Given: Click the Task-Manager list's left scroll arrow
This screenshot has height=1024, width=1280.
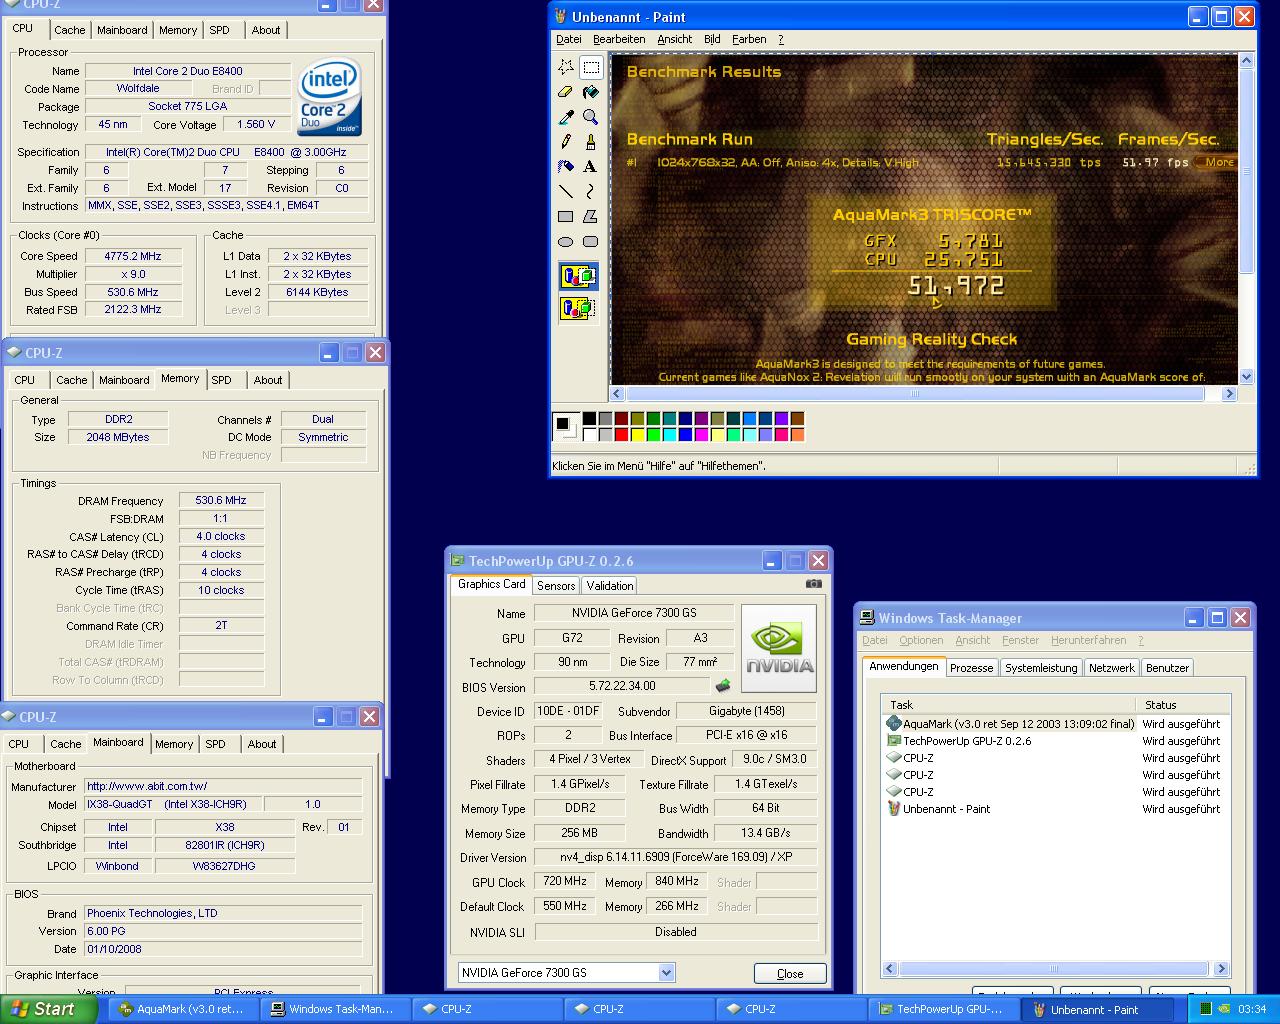Looking at the screenshot, I should coord(889,969).
